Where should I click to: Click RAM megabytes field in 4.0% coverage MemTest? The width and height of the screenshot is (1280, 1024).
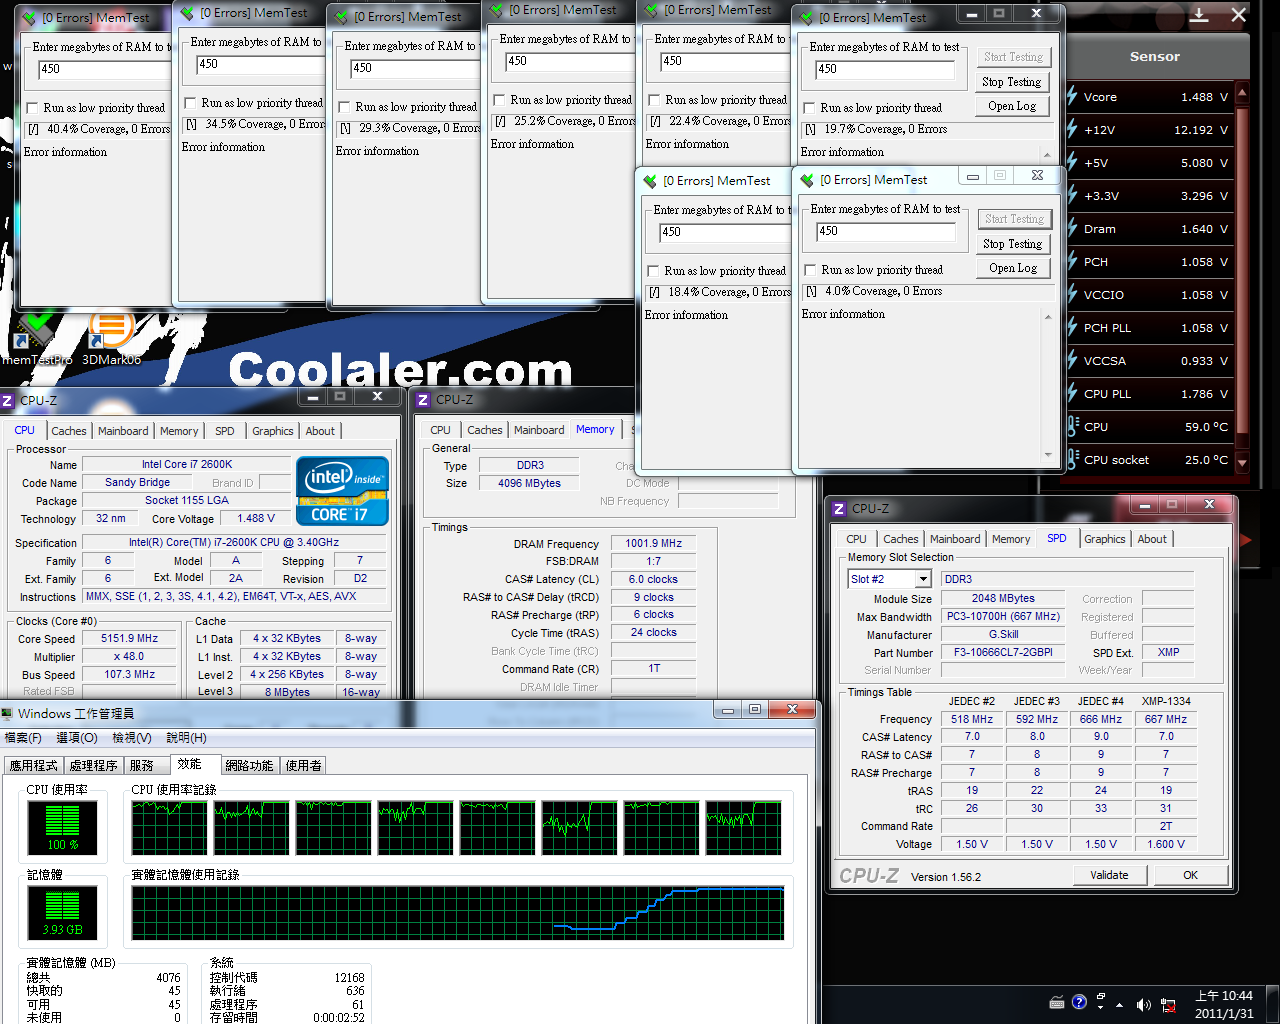tap(886, 231)
